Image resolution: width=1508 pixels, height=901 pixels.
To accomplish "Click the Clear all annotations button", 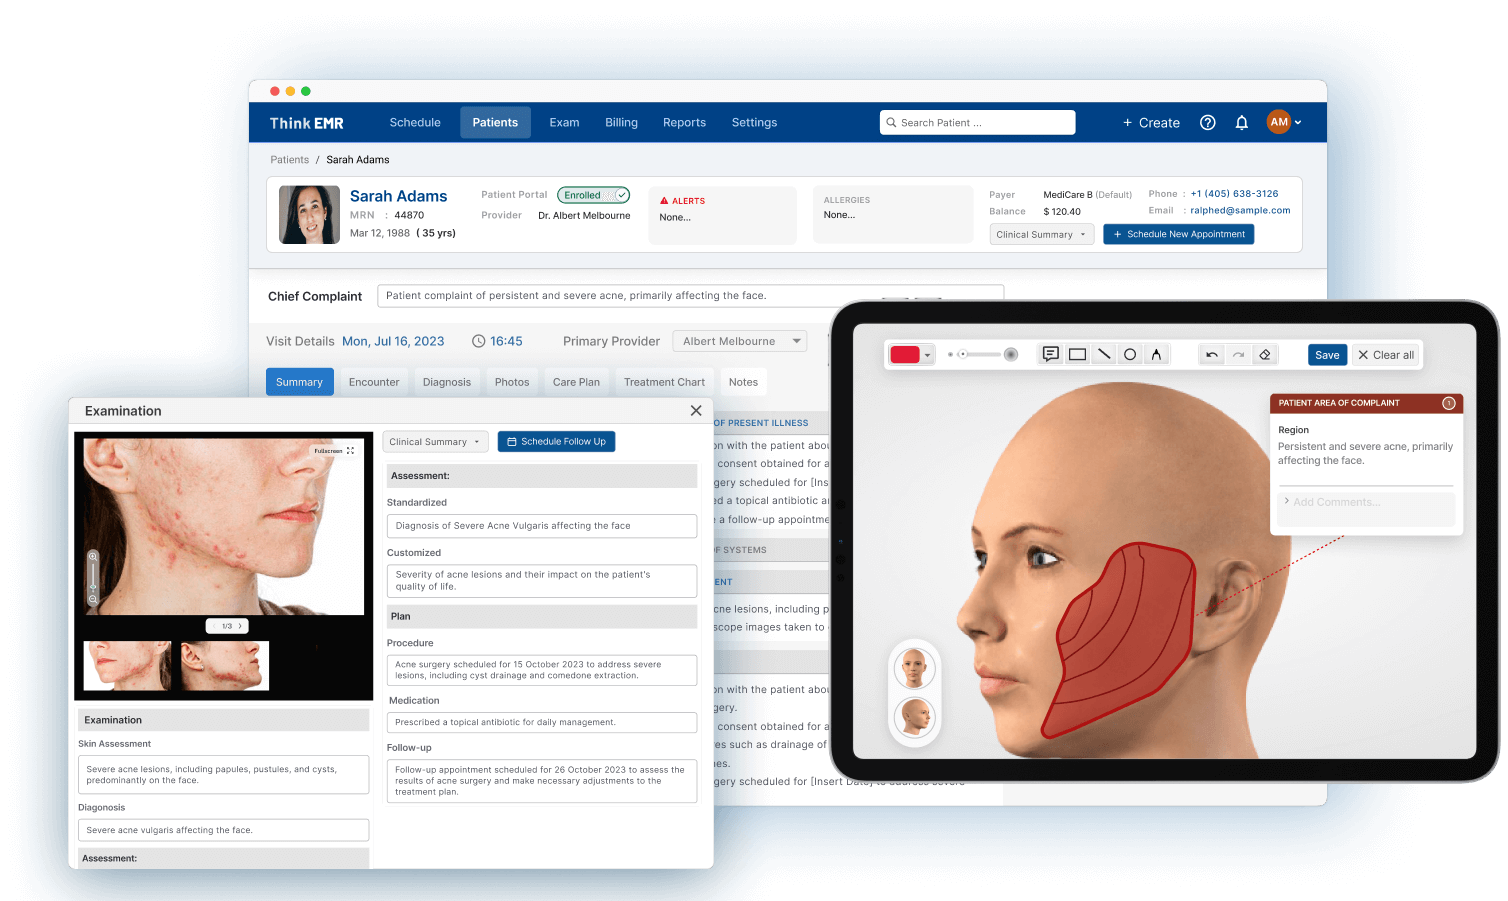I will coord(1385,354).
